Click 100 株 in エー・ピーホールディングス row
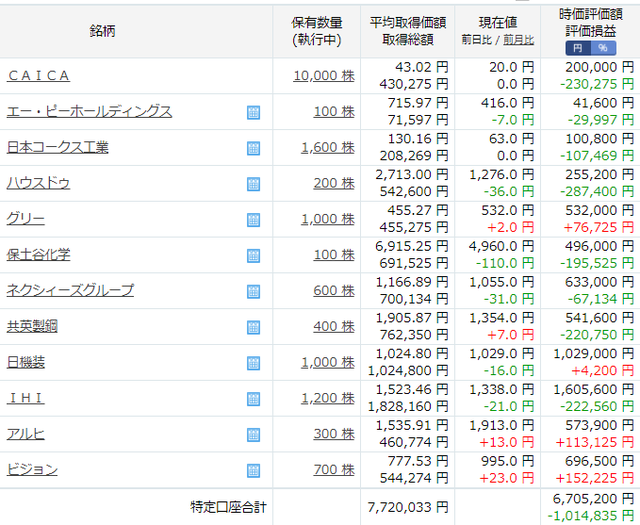 click(x=334, y=111)
